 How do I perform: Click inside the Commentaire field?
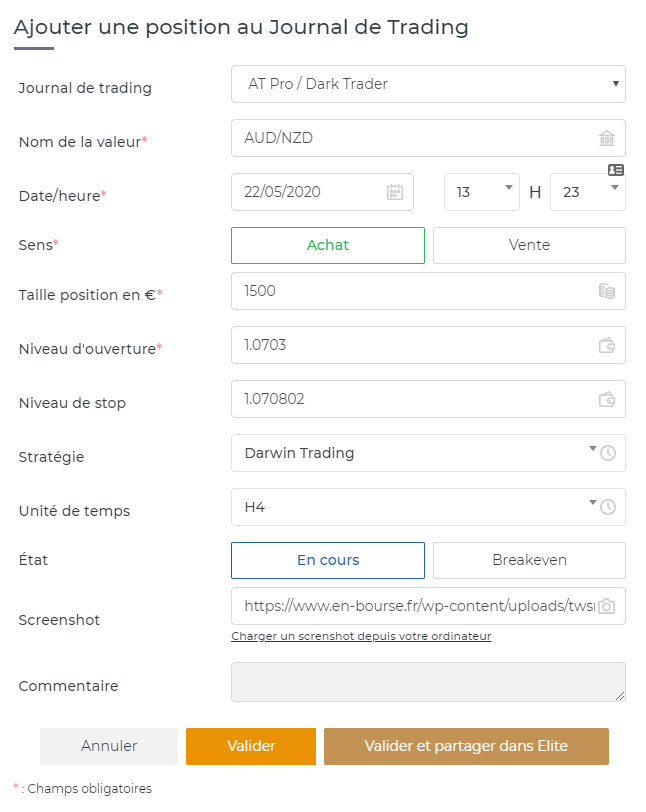(428, 682)
